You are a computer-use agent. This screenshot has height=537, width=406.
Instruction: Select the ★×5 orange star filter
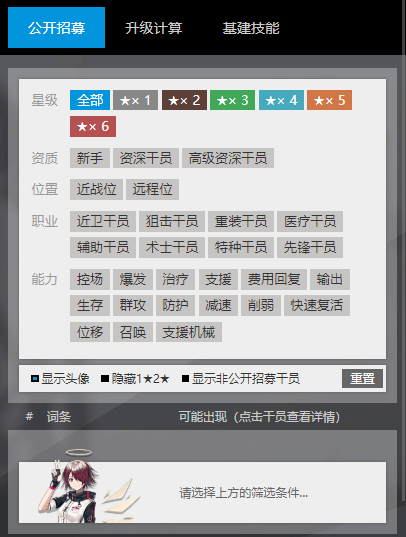[329, 100]
